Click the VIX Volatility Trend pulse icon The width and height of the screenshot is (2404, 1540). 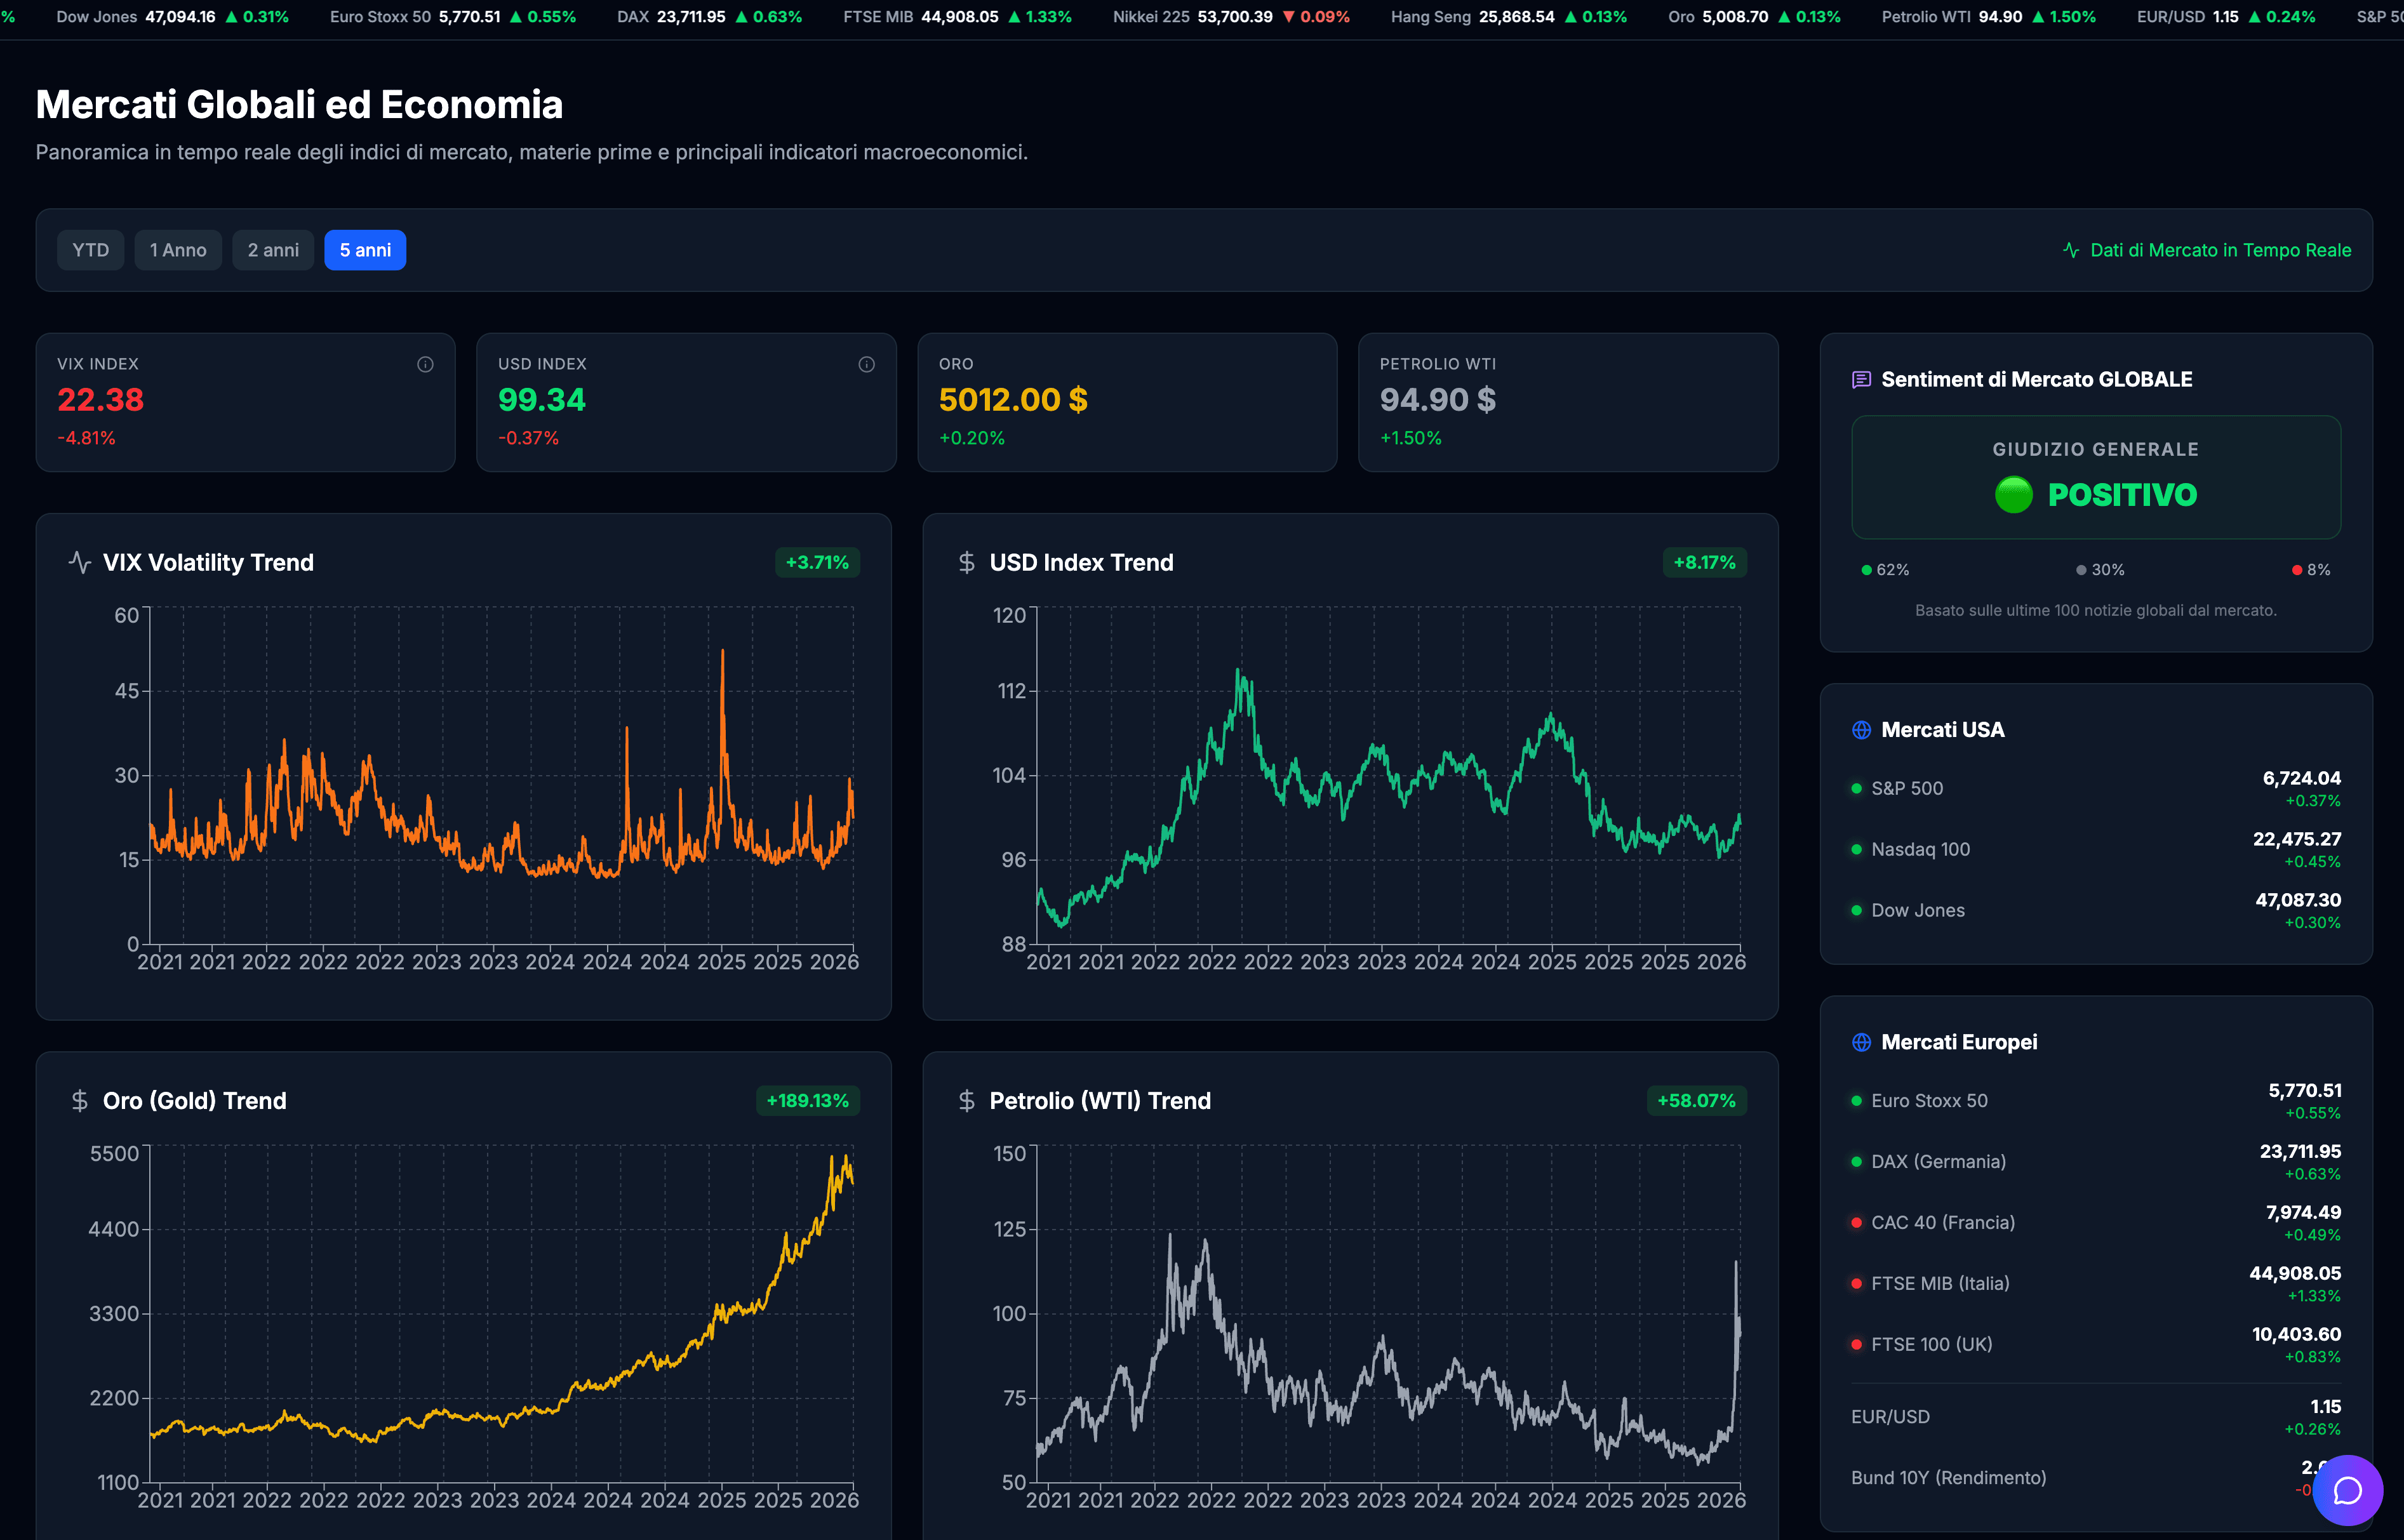click(x=80, y=562)
